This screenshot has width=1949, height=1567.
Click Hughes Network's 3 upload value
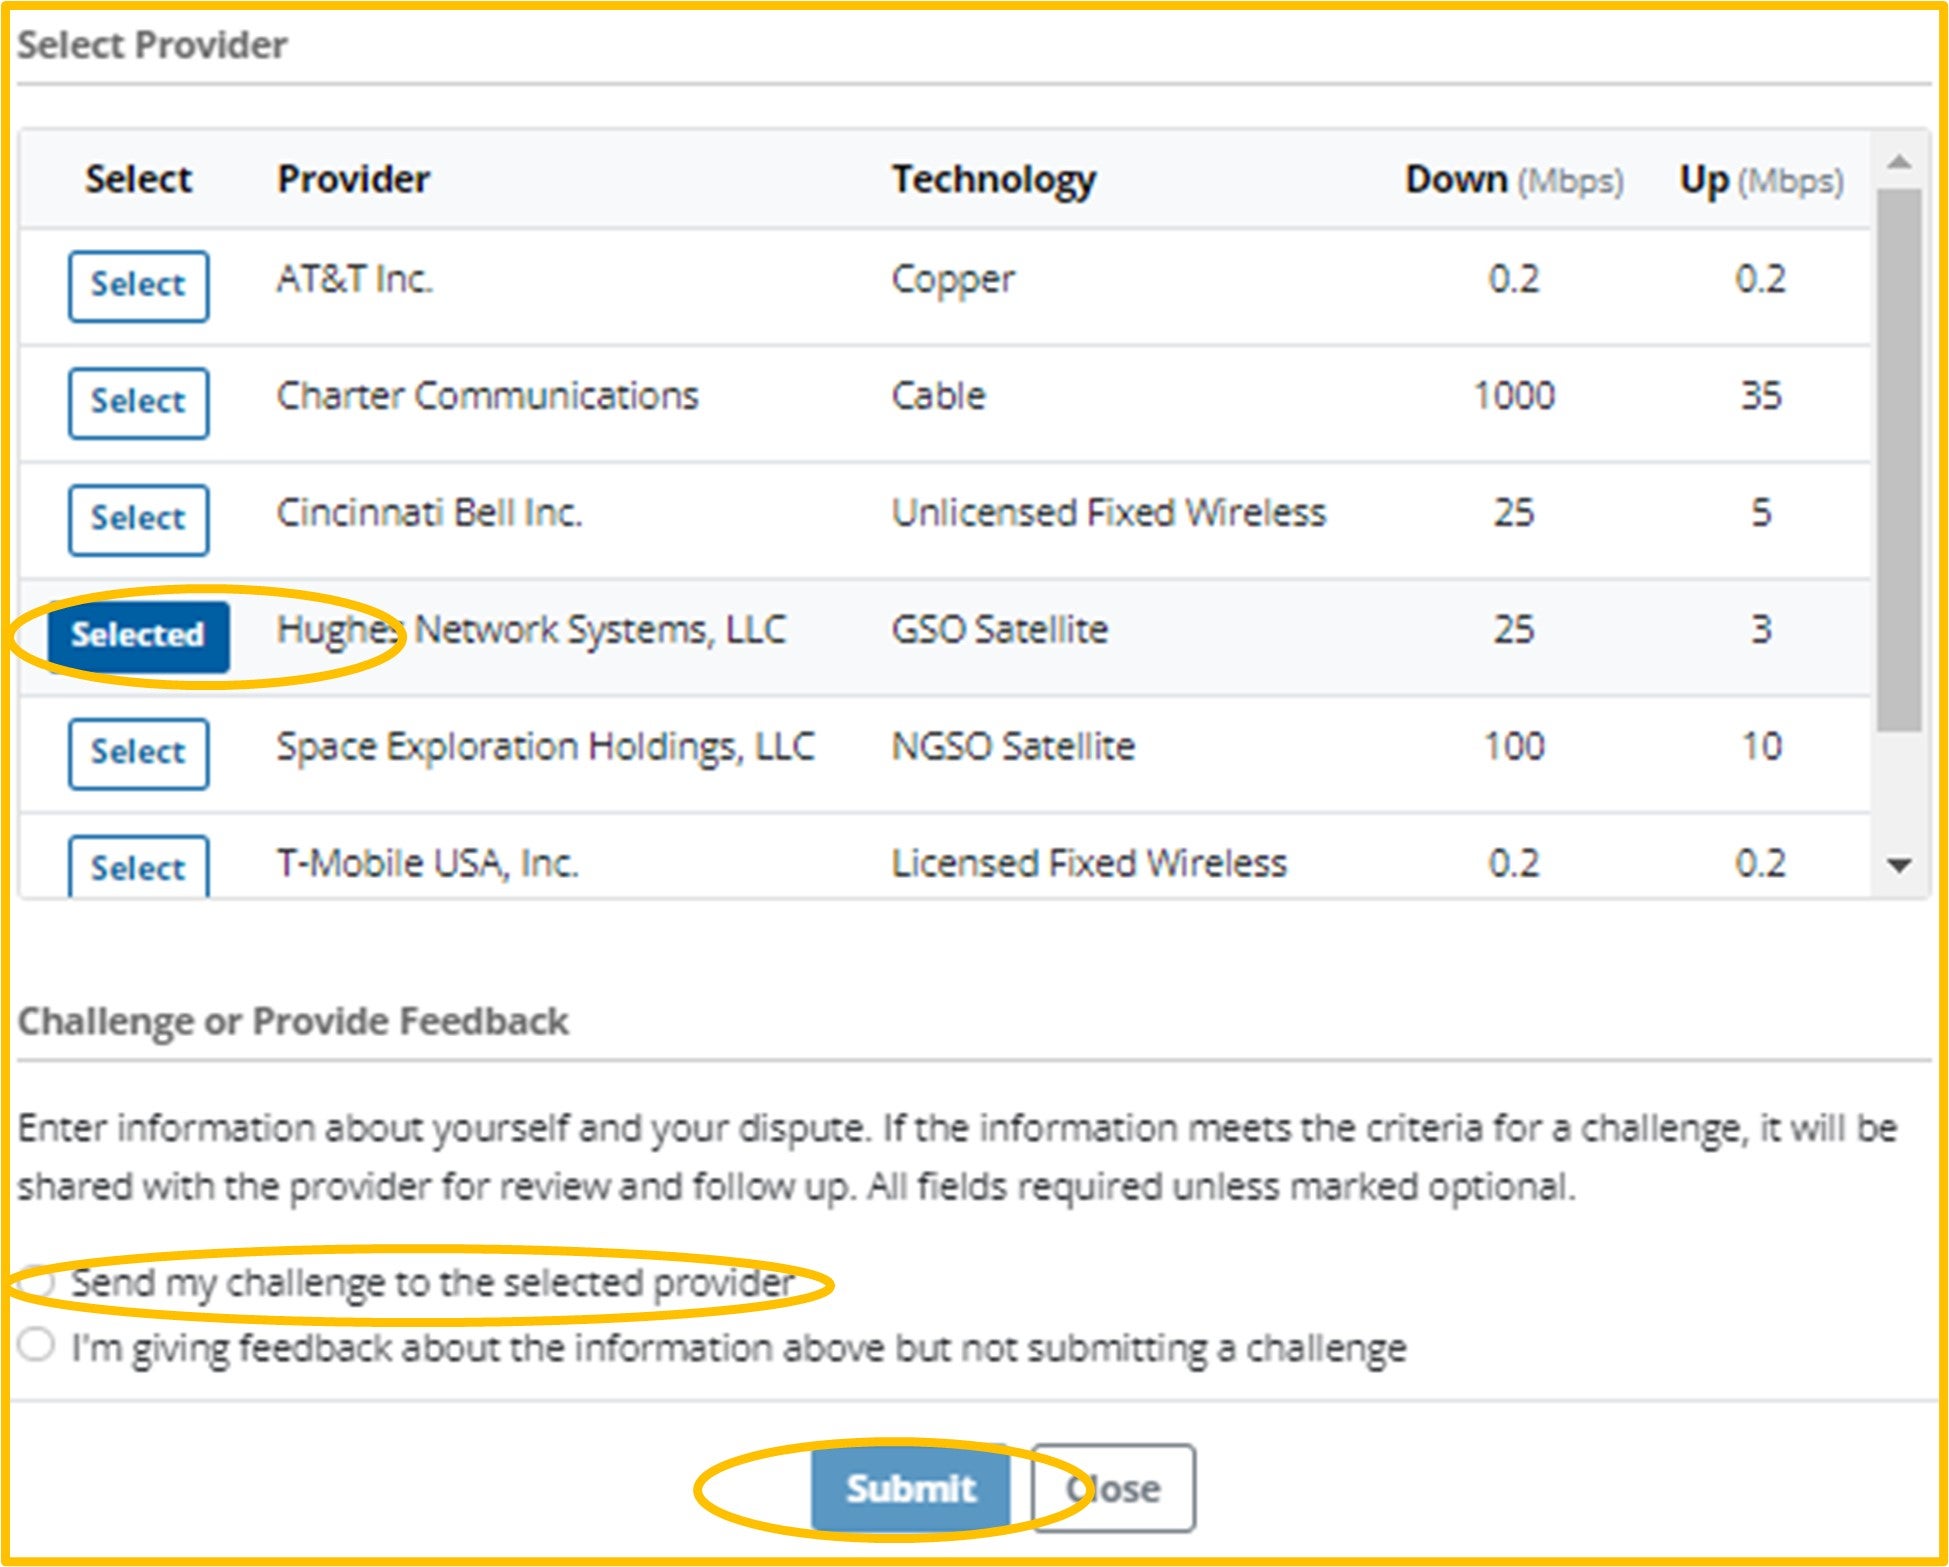1761,630
